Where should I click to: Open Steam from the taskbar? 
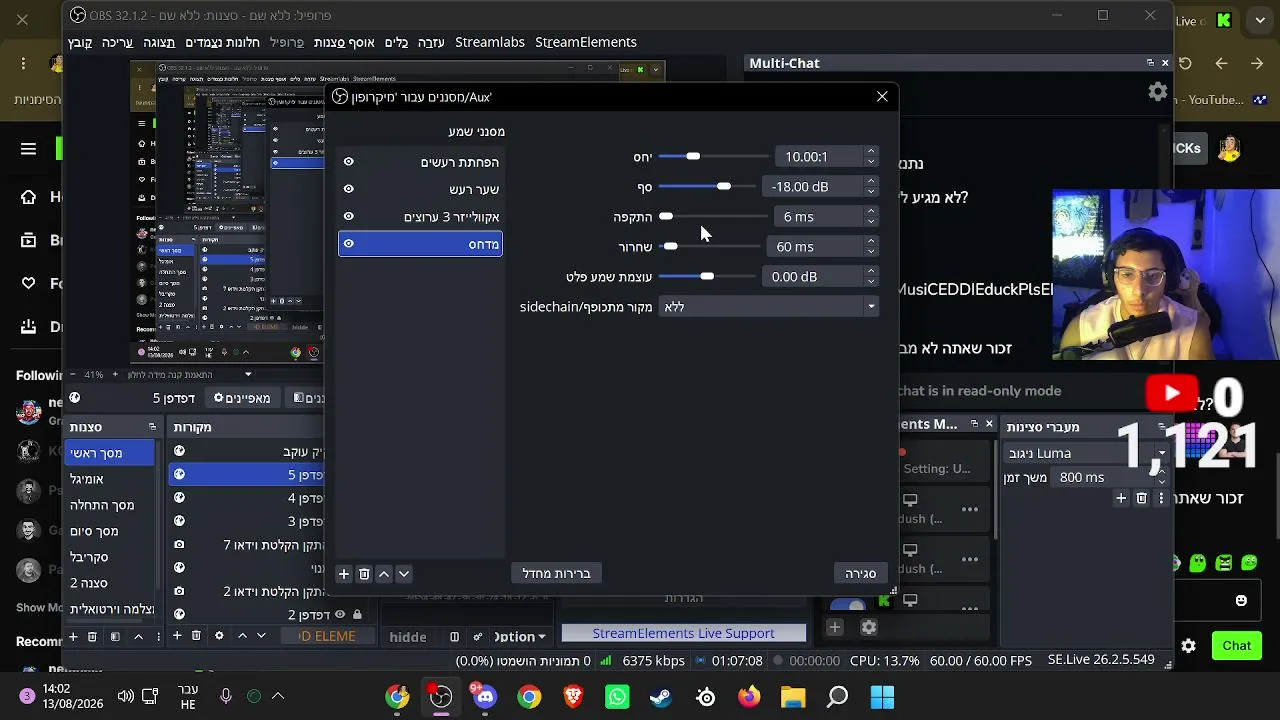click(x=661, y=697)
